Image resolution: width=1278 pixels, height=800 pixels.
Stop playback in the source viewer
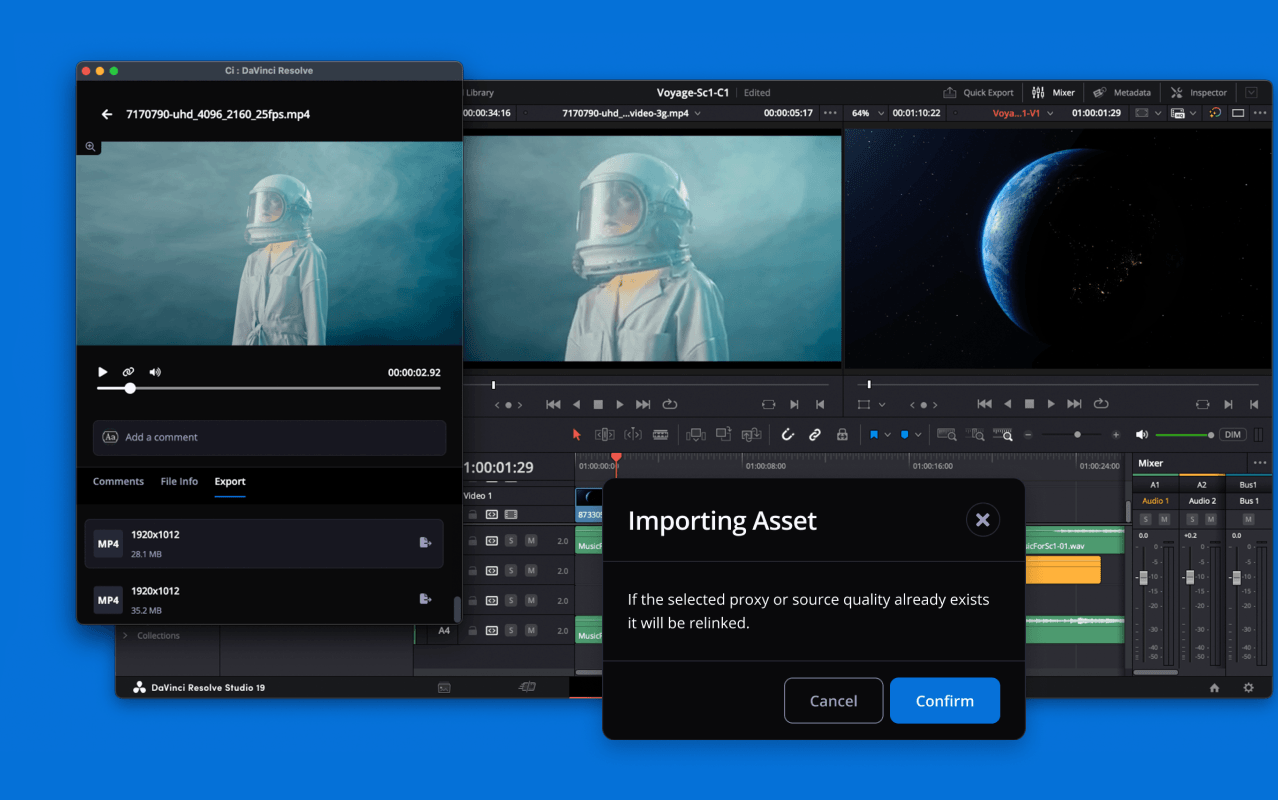[598, 405]
